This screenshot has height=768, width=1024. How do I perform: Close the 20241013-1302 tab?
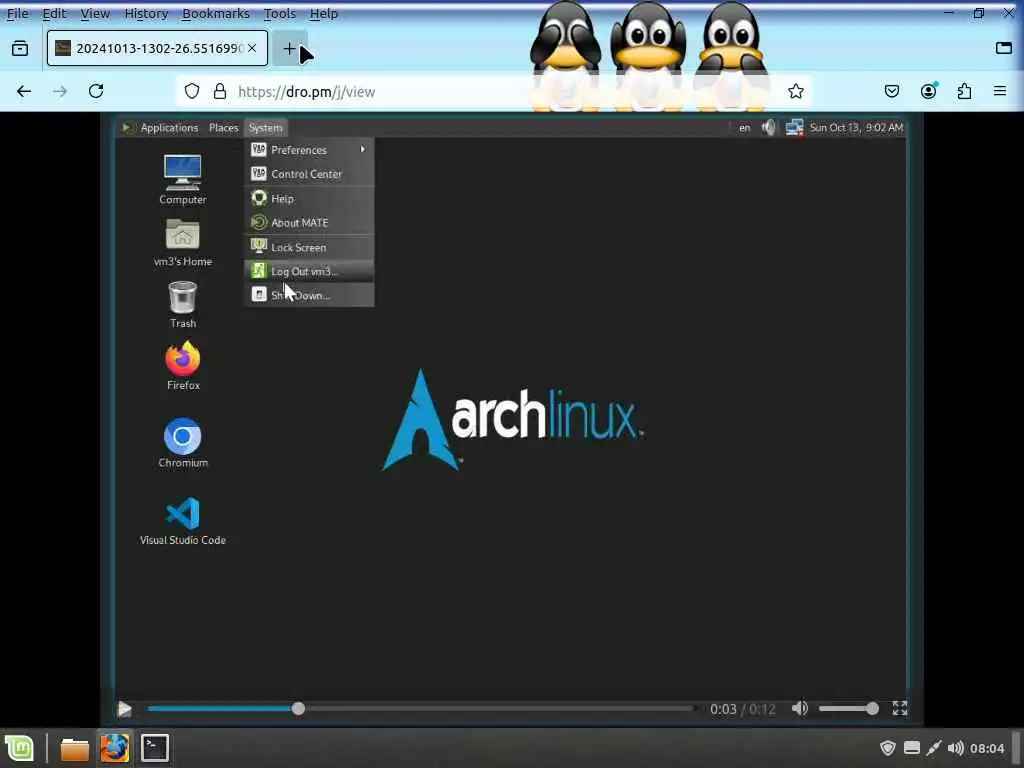252,48
